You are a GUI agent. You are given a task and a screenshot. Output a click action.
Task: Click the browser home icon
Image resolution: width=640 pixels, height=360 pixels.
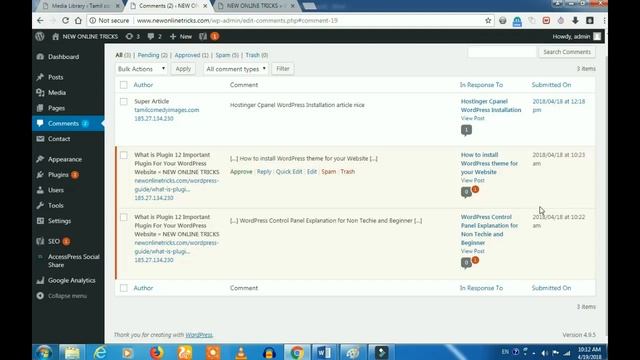point(78,20)
